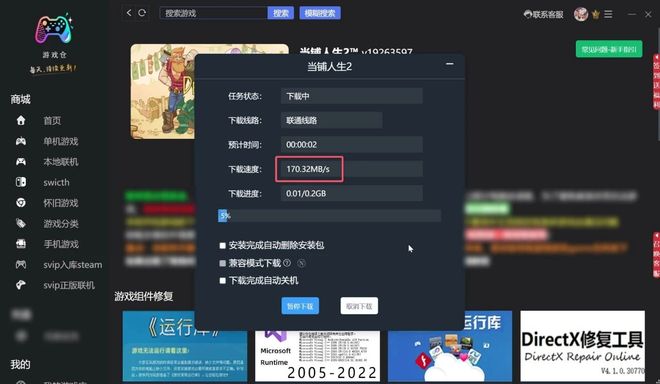
Task: Click the VIP crown icon
Action: click(x=596, y=15)
